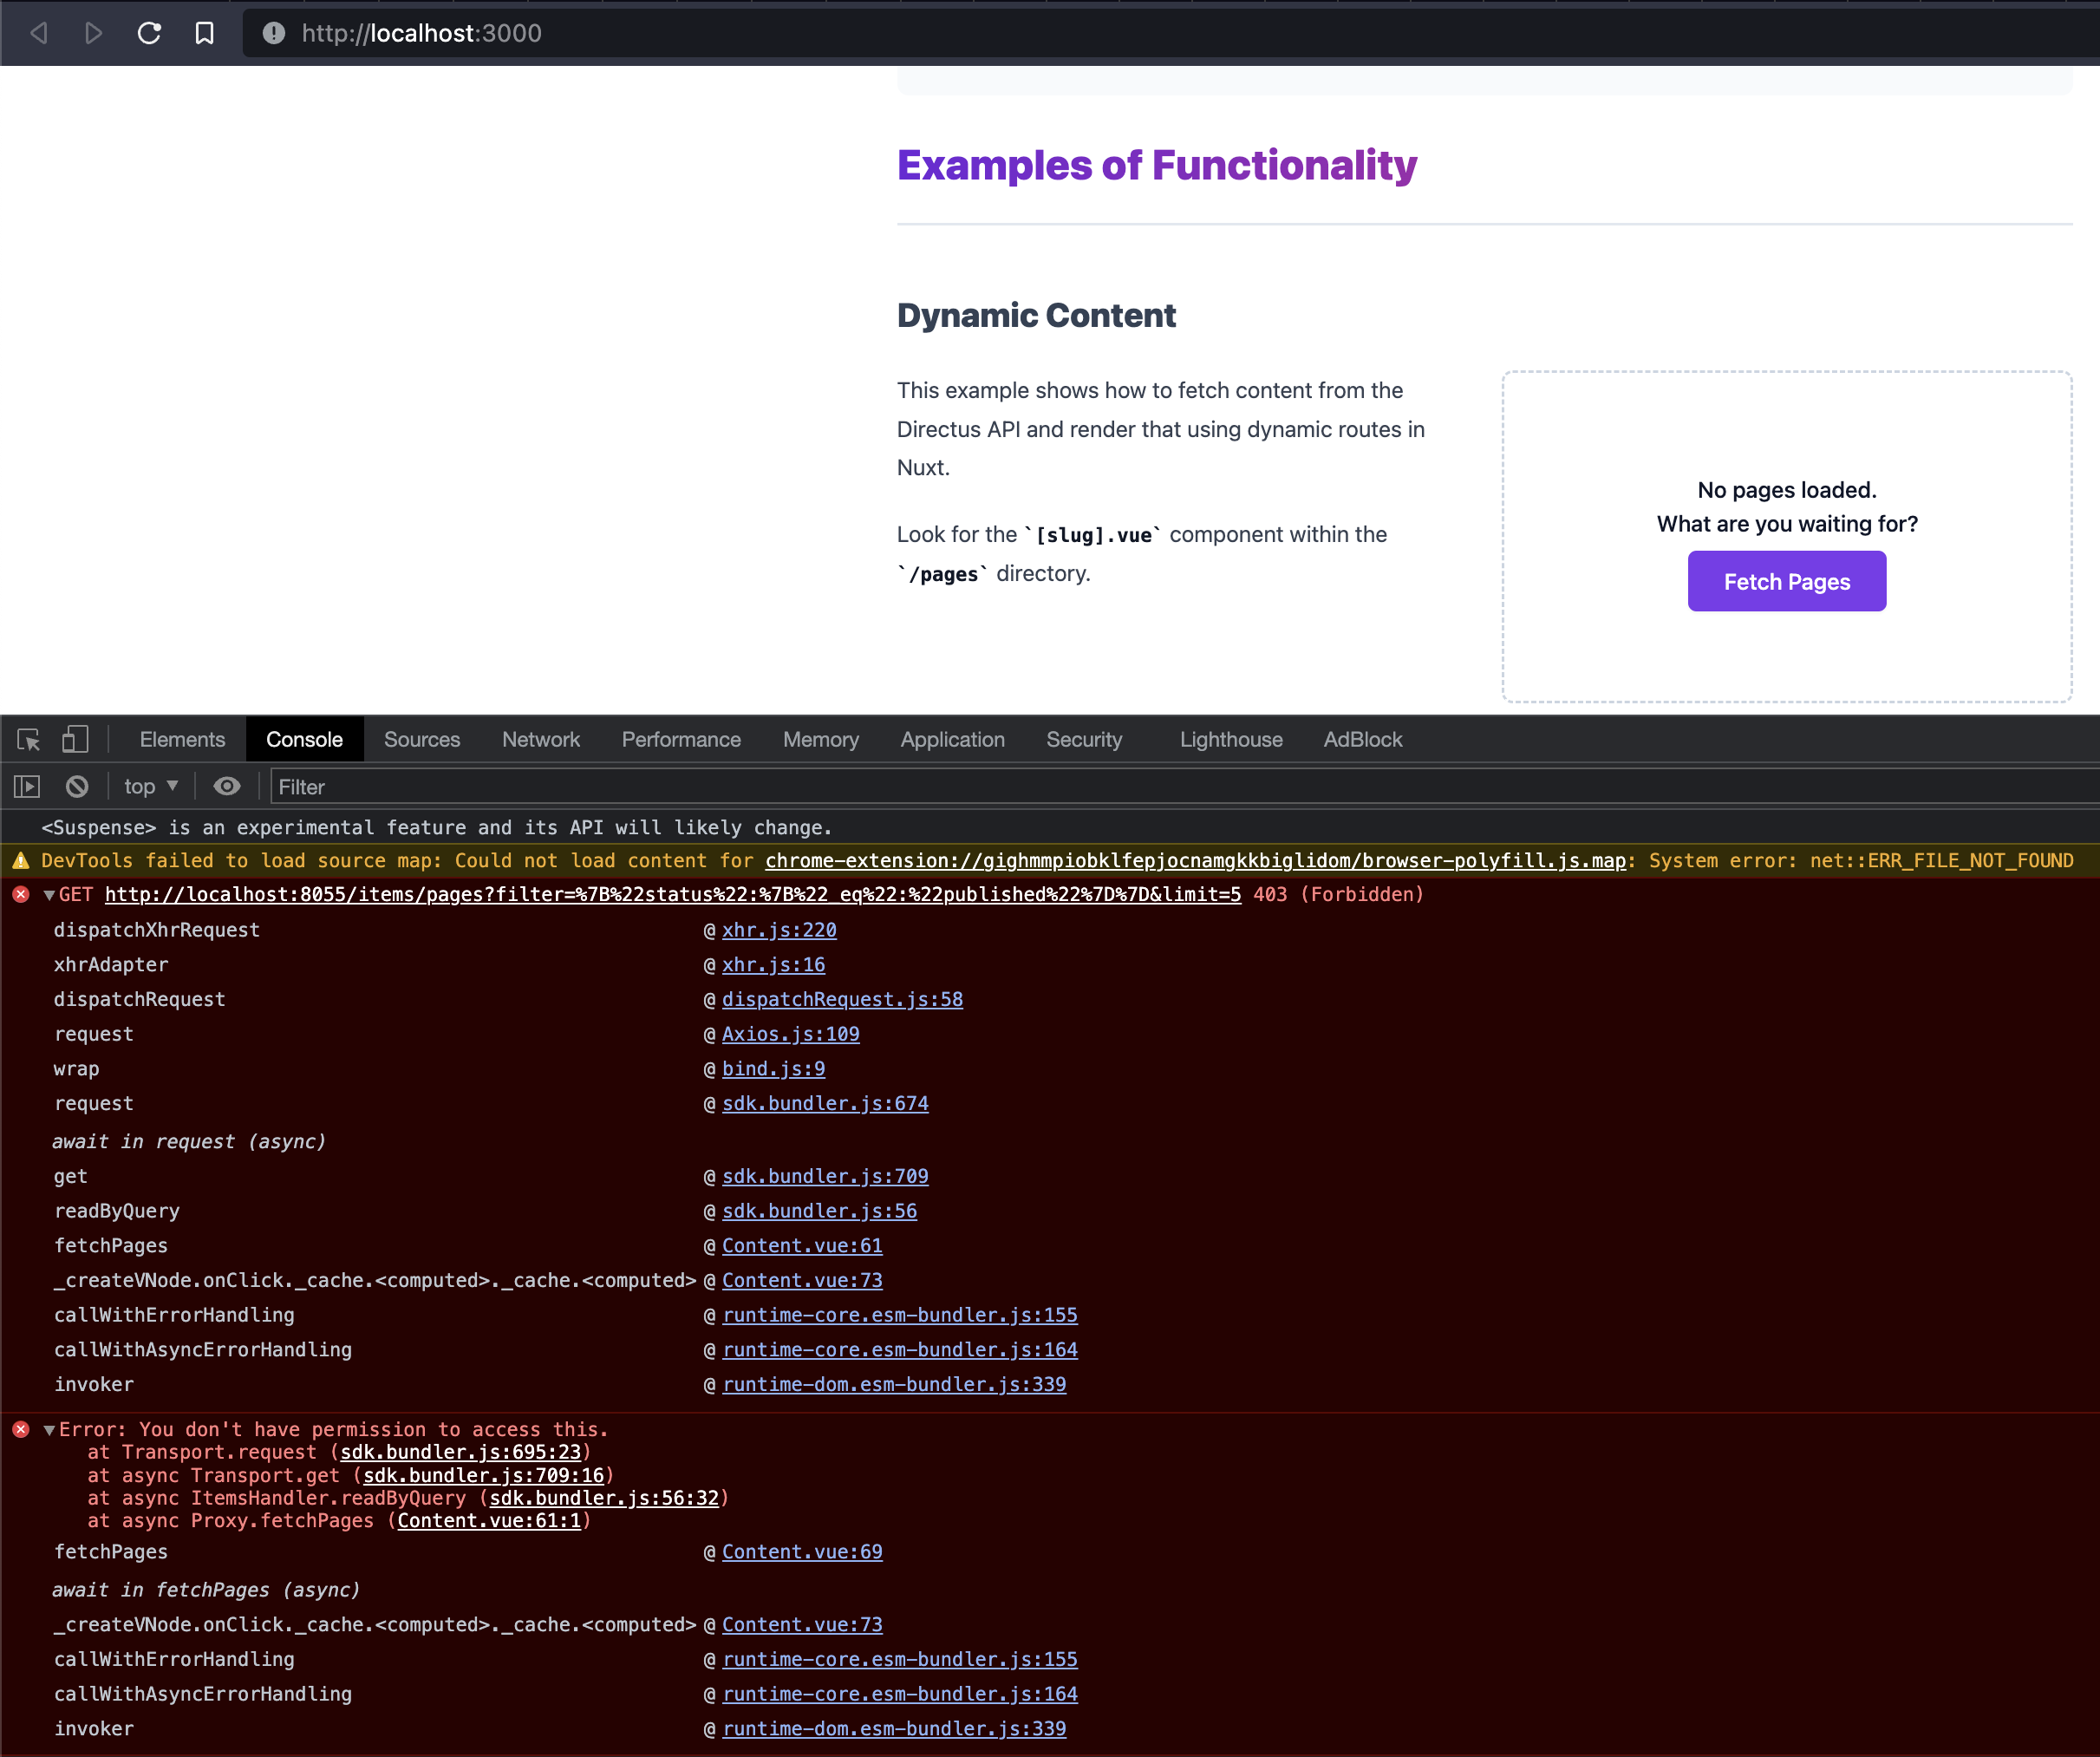Toggle live expression eye icon

(x=227, y=787)
